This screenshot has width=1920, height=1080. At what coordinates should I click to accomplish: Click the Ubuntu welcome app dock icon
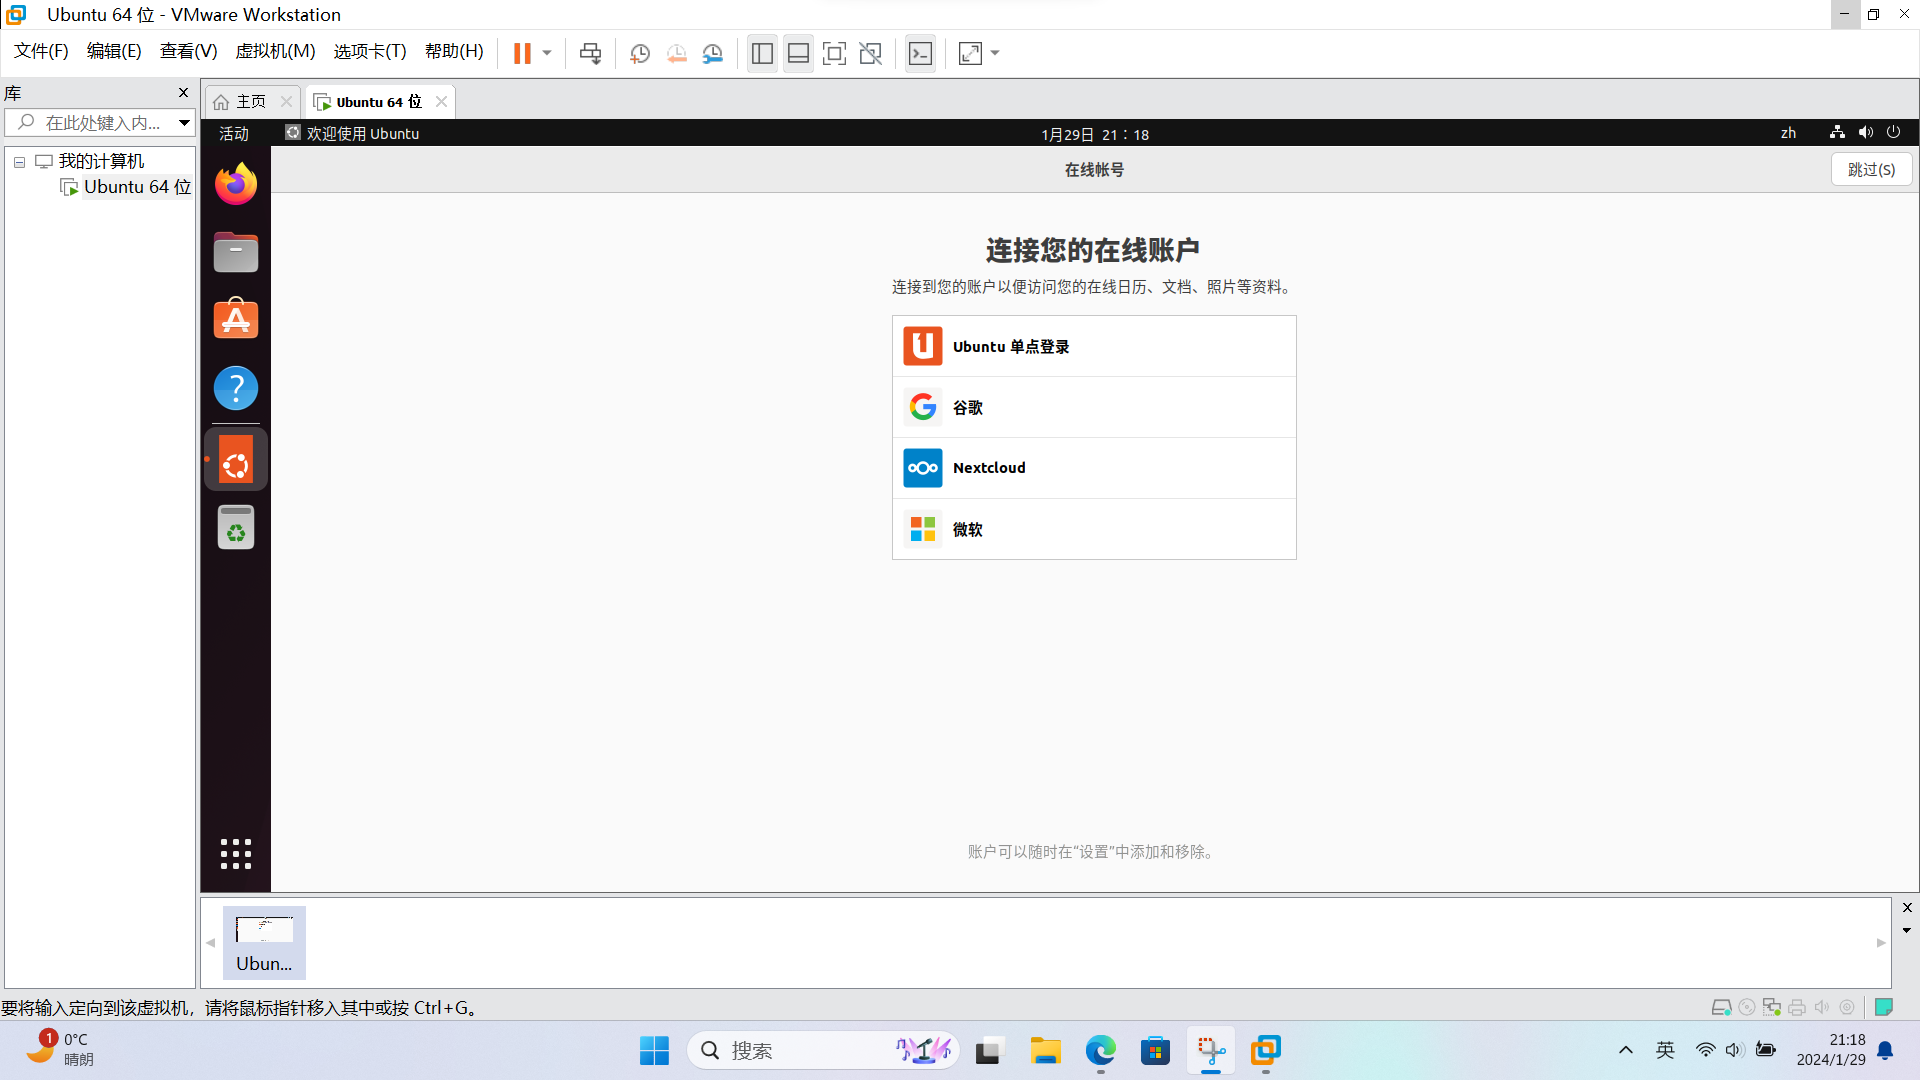(236, 460)
